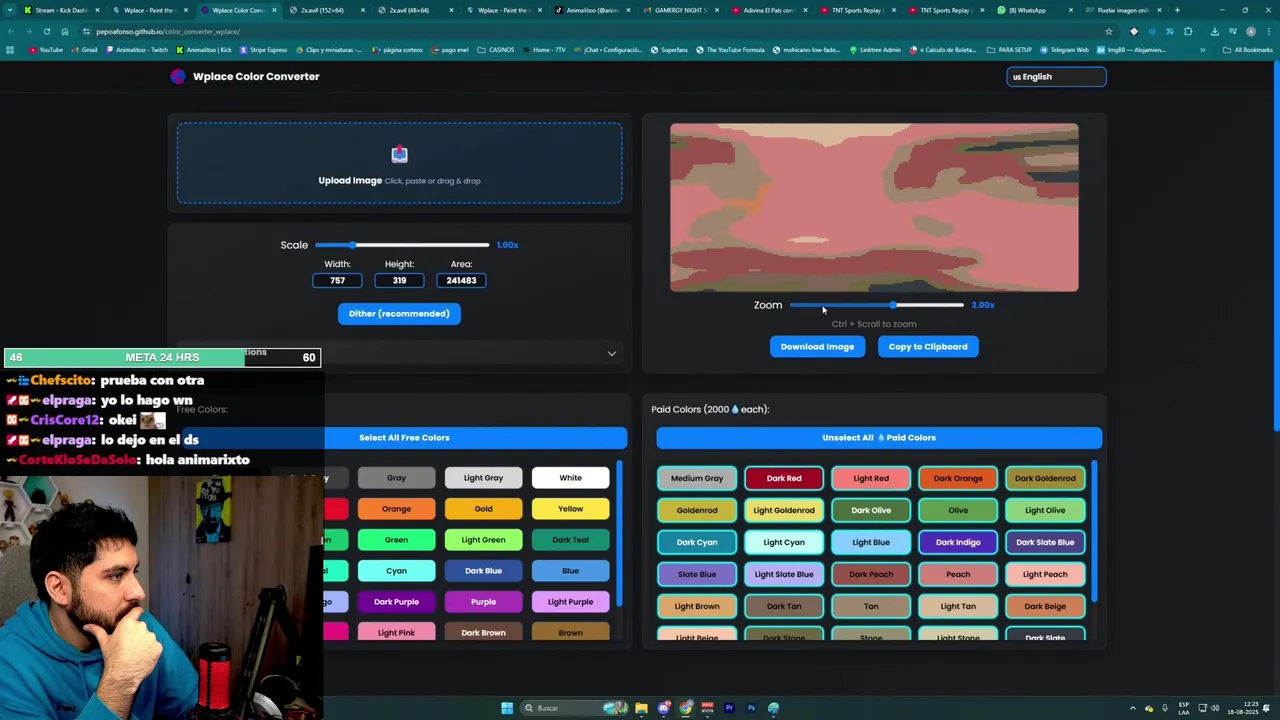Toggle the Dark Indigo paid color
Screen dimensions: 1280x720
click(958, 542)
